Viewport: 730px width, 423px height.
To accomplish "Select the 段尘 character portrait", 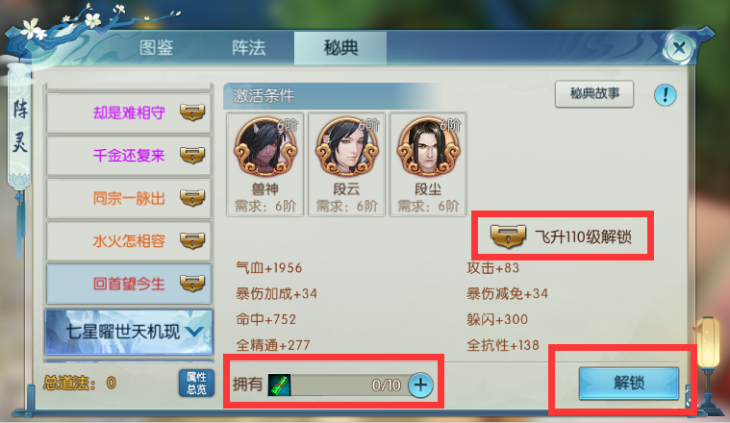I will pos(428,146).
